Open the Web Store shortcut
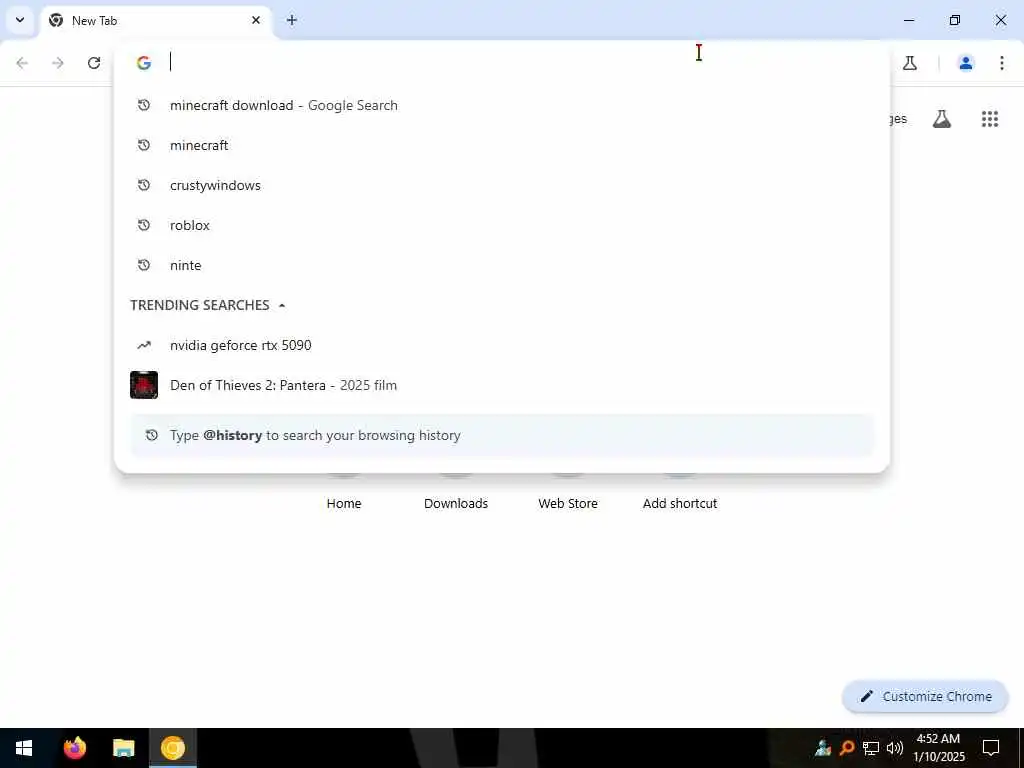The image size is (1024, 768). [x=568, y=504]
